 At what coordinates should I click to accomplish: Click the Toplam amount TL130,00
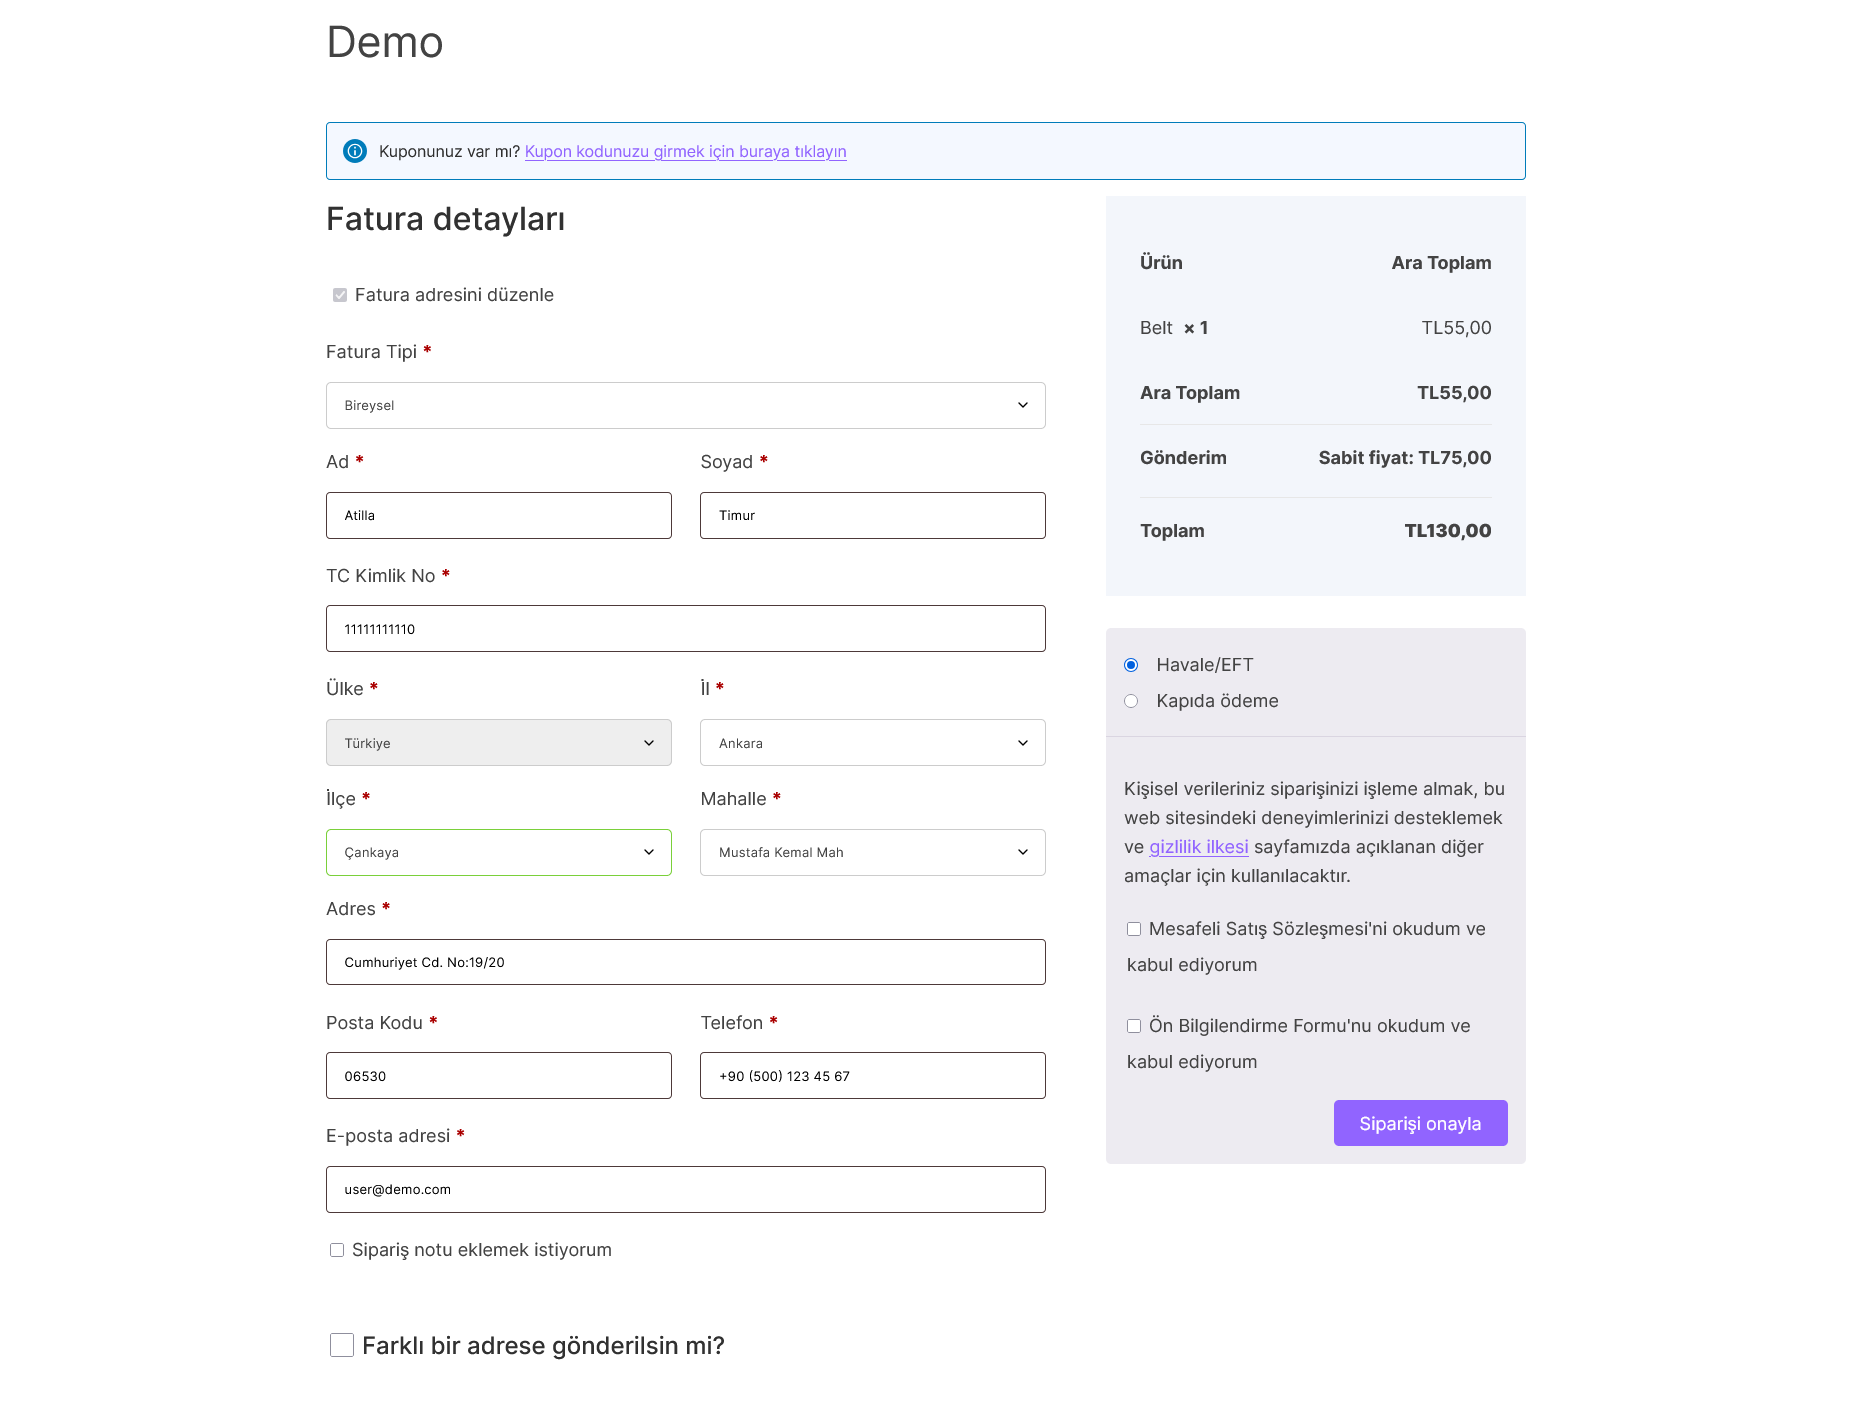1448,531
